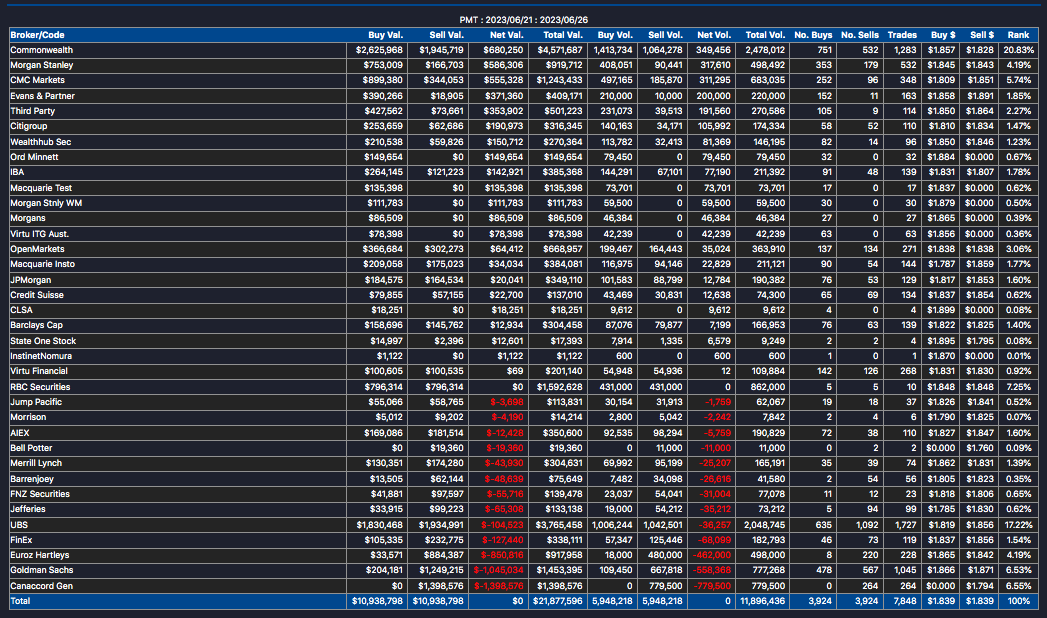Select the Virtu Financial broker name

pos(39,371)
